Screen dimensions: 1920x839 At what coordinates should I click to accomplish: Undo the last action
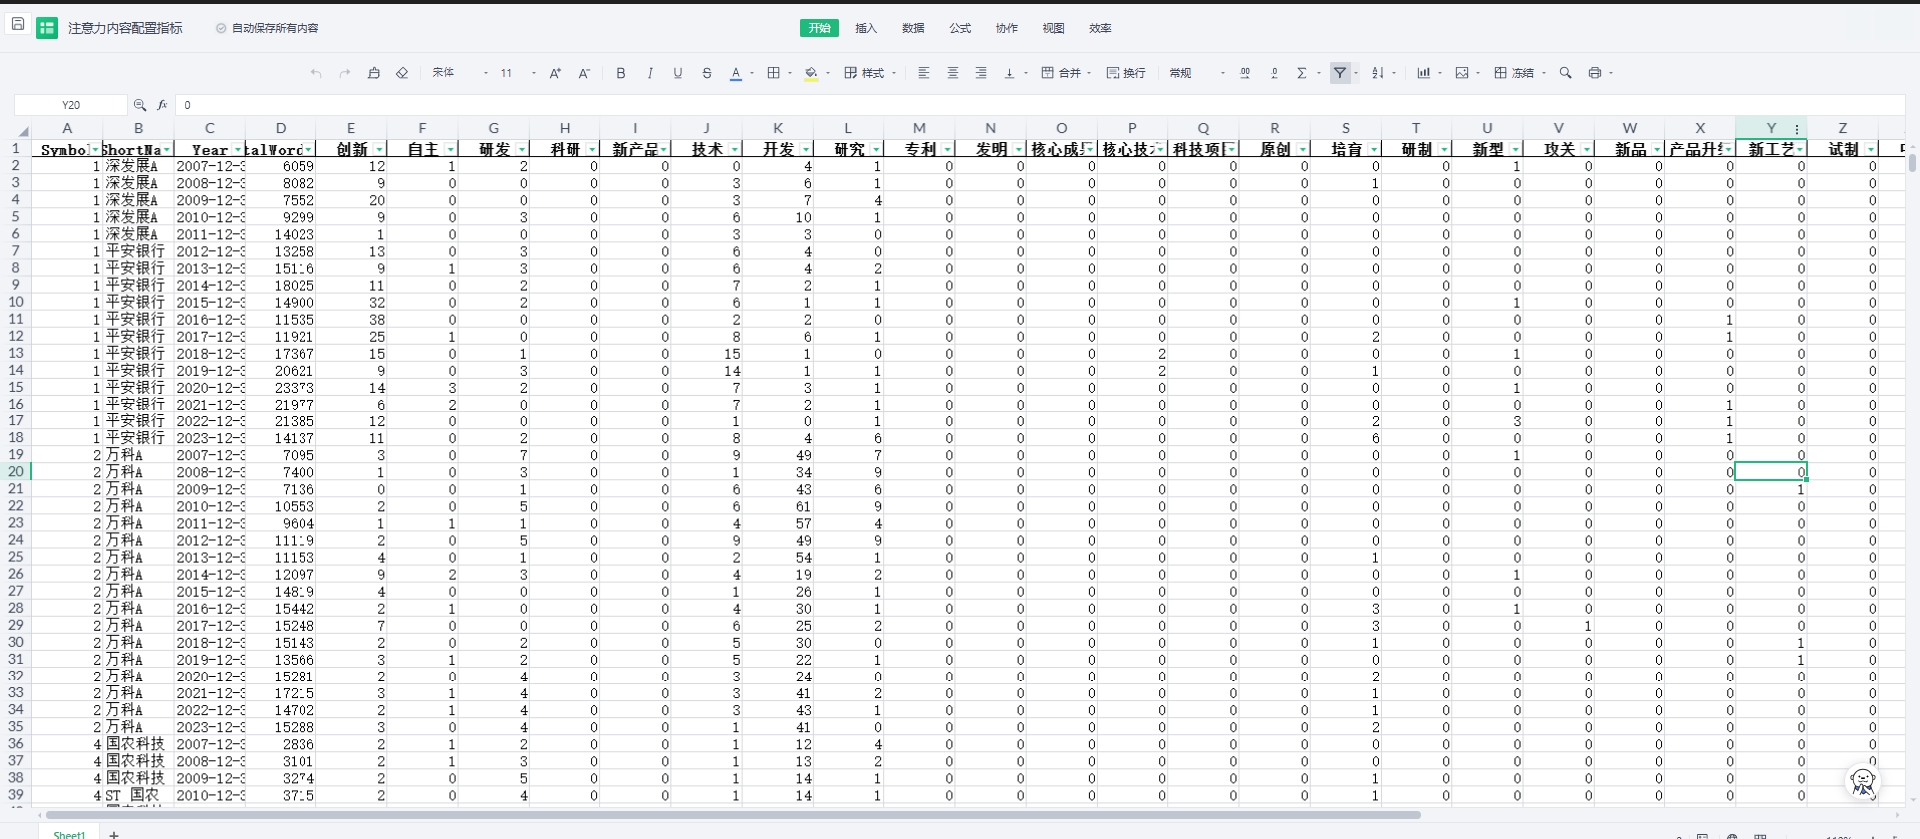coord(316,73)
